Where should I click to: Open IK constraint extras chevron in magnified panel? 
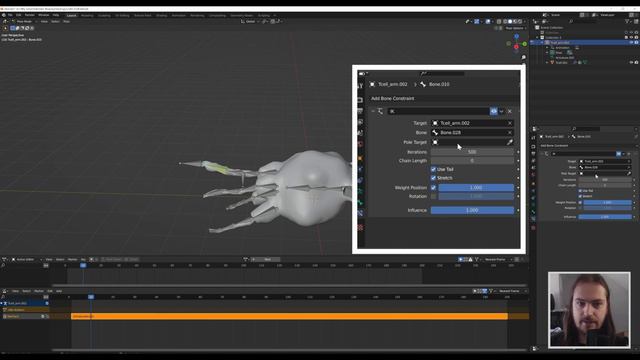tap(502, 111)
